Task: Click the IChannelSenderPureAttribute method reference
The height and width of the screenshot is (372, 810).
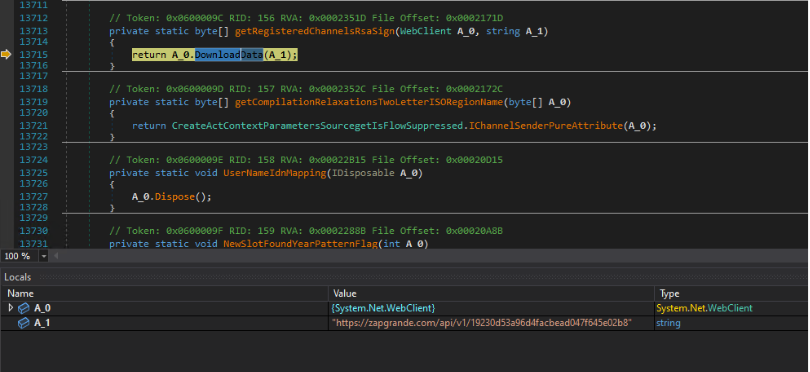Action: 545,126
